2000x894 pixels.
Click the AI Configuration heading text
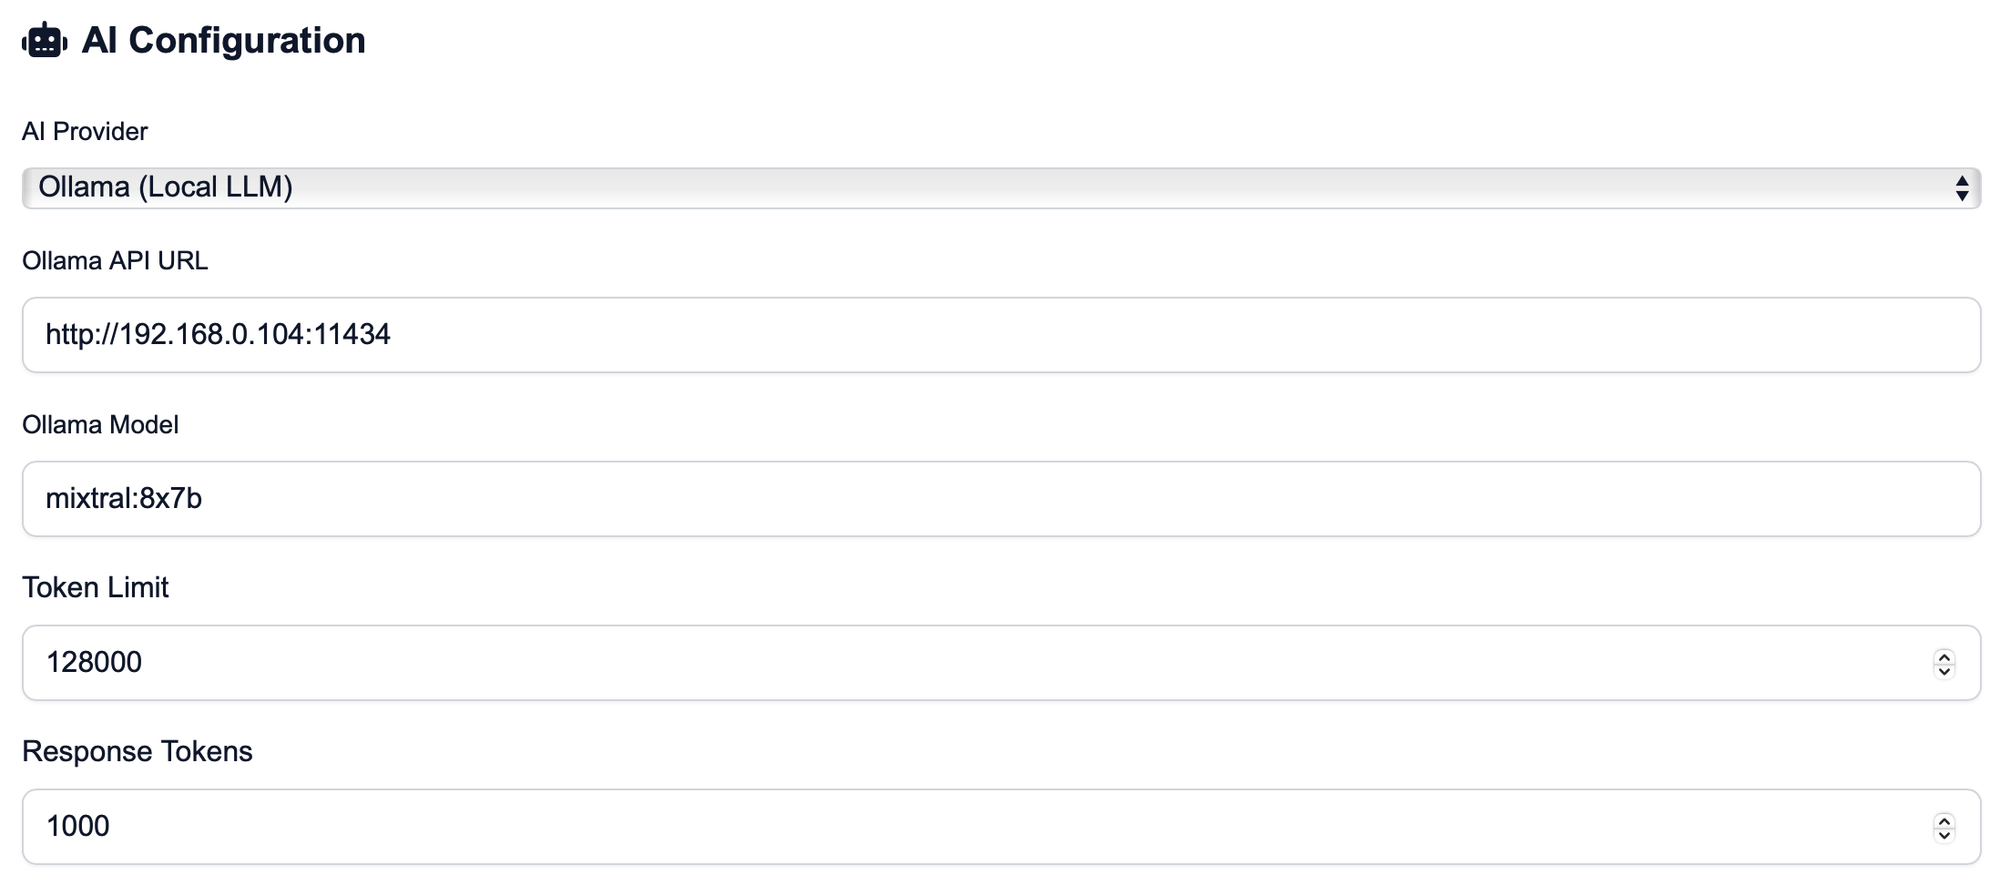223,41
